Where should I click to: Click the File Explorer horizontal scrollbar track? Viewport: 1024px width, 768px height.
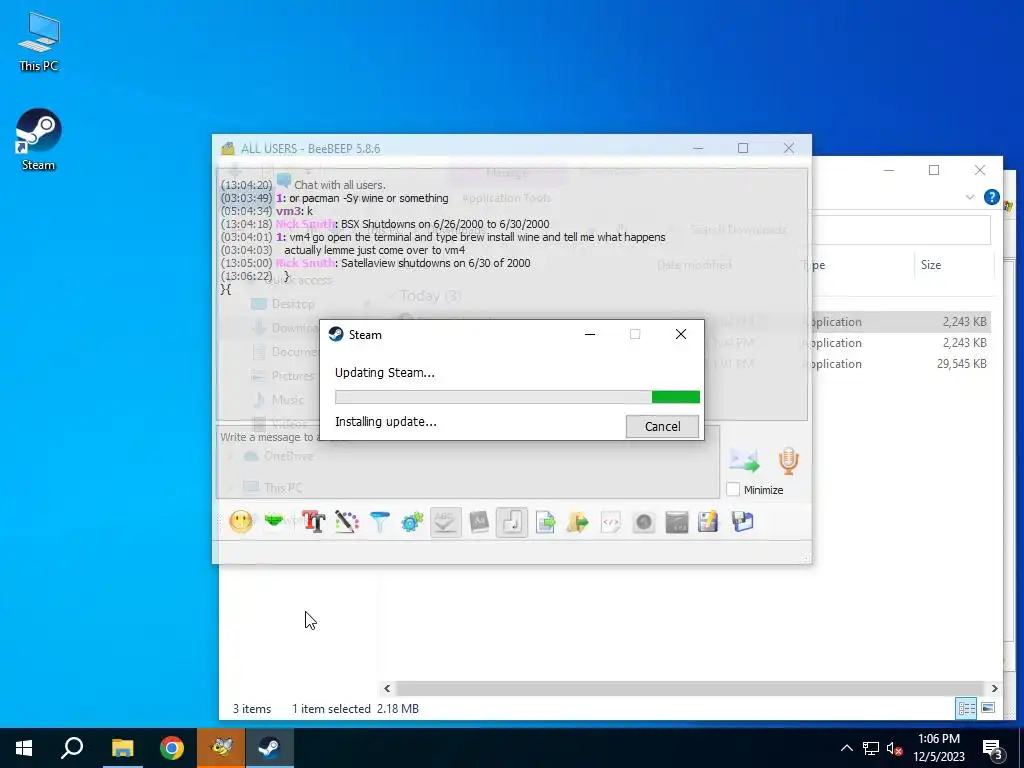[690, 688]
